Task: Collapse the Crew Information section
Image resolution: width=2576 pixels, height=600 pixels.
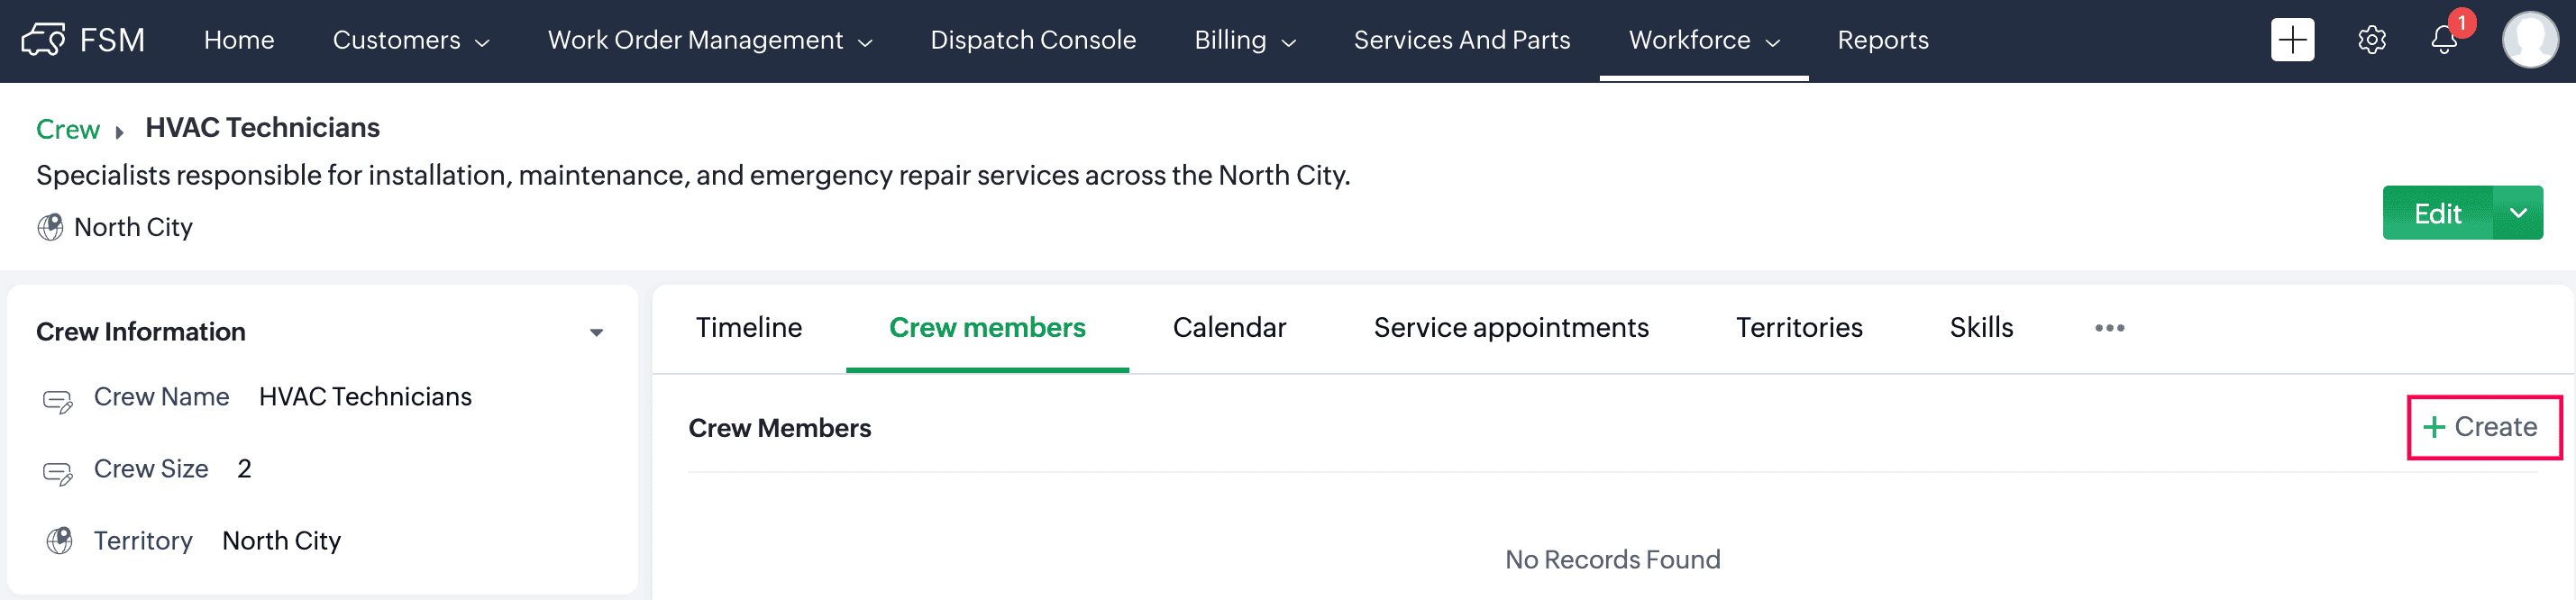Action: point(596,332)
